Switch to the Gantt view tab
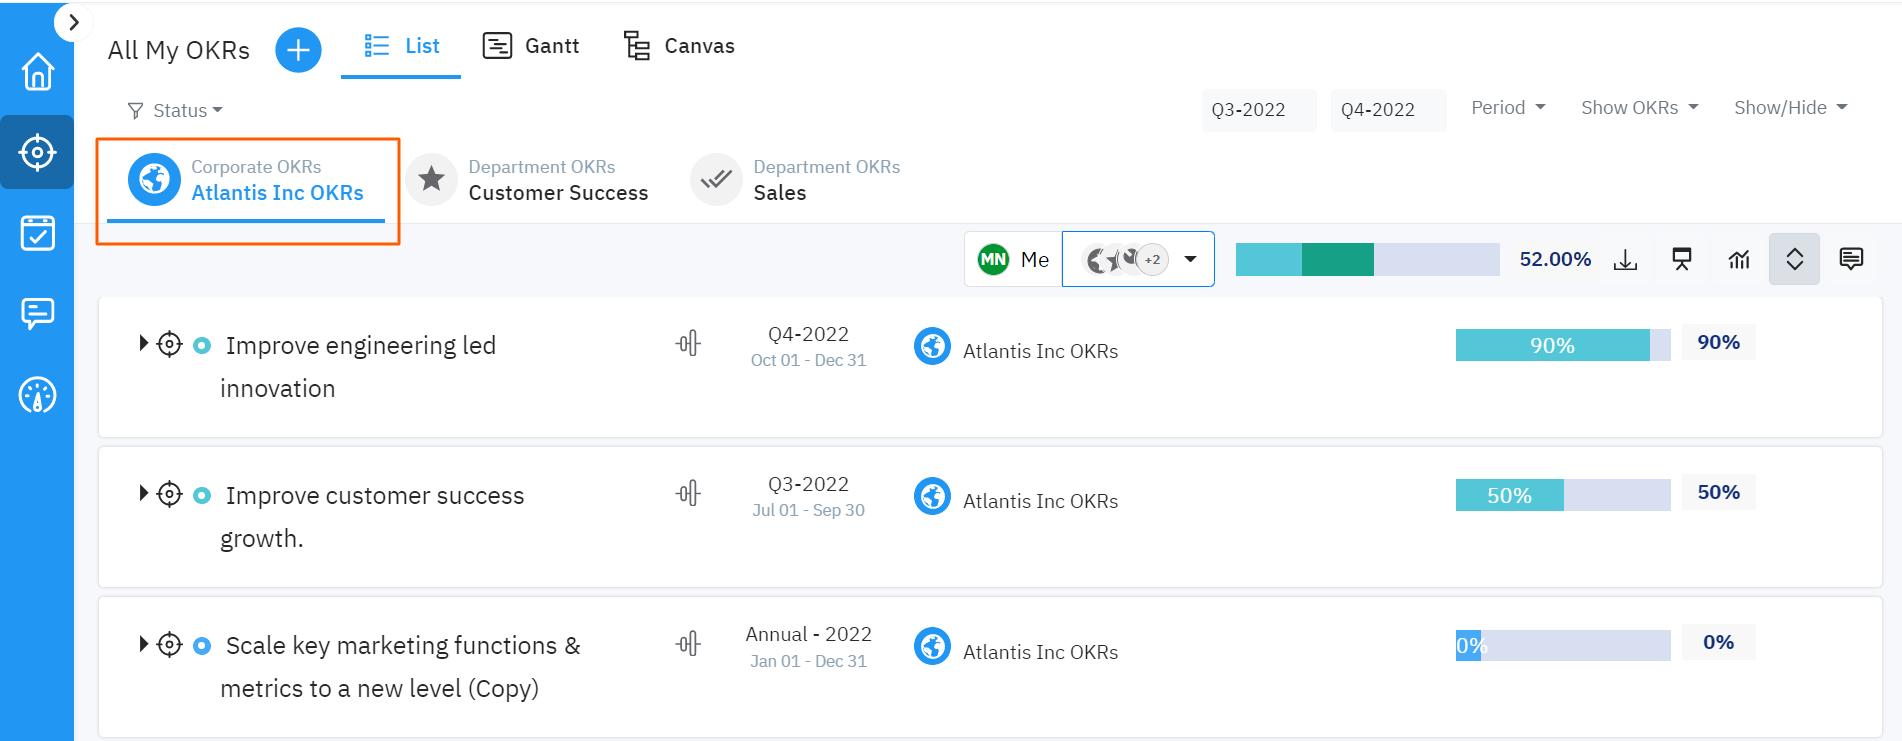The image size is (1902, 741). tap(531, 46)
